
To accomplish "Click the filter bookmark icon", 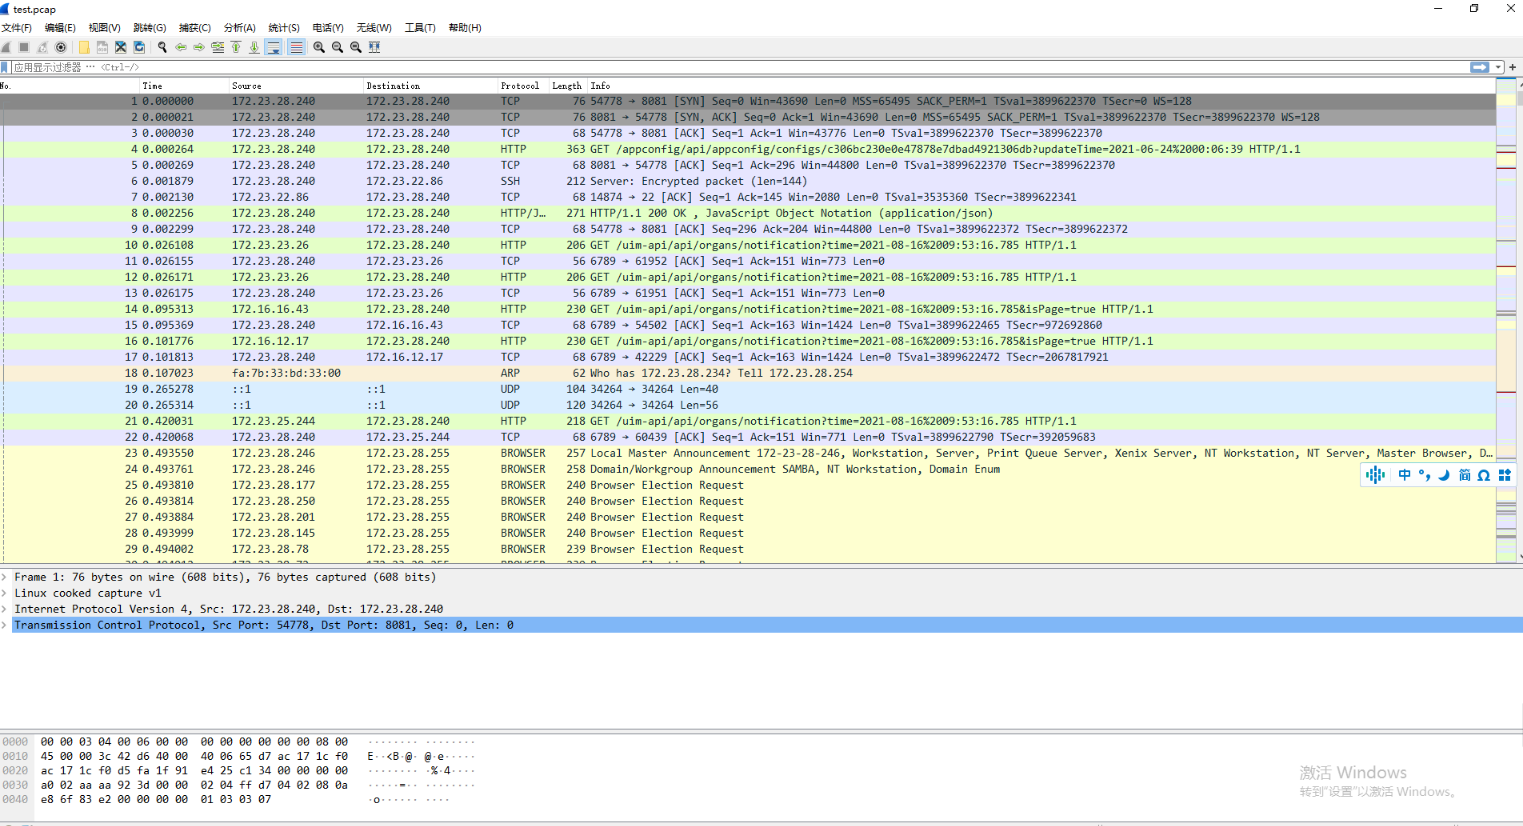I will 5,67.
